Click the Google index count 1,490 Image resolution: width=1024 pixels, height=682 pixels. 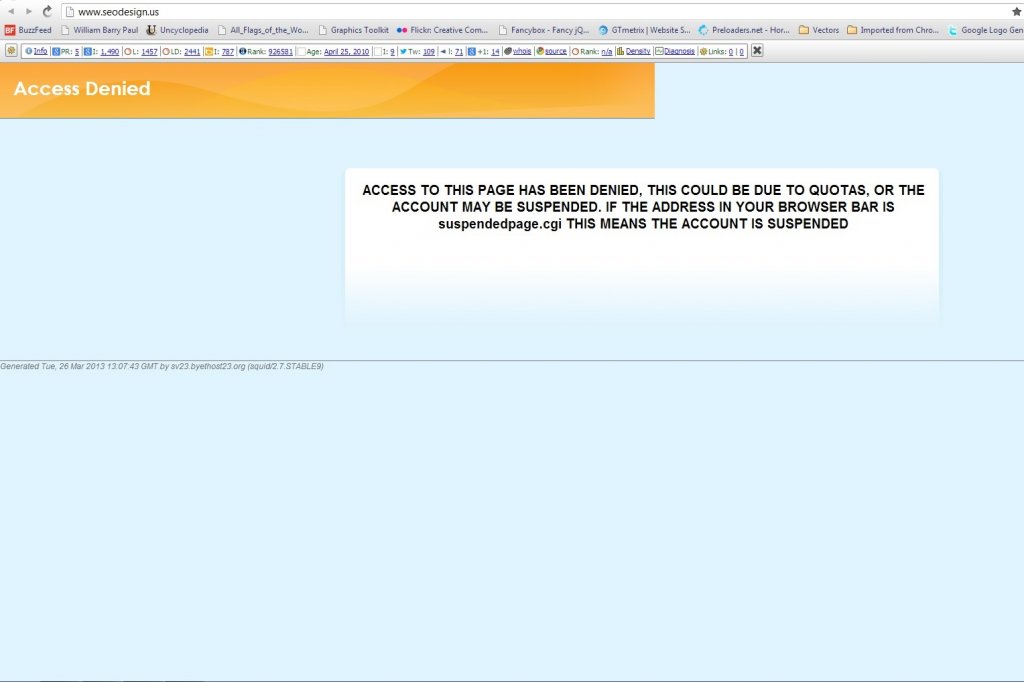point(110,52)
